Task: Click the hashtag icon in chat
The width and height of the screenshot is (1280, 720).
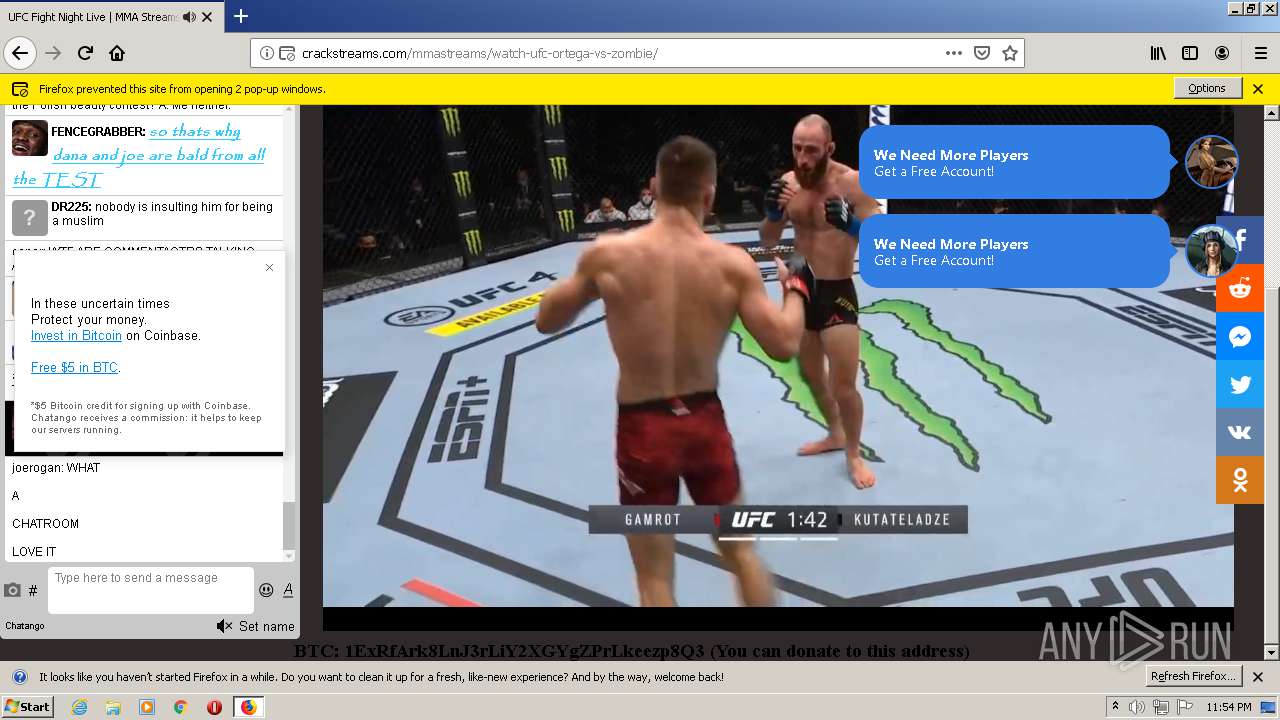Action: coord(33,591)
